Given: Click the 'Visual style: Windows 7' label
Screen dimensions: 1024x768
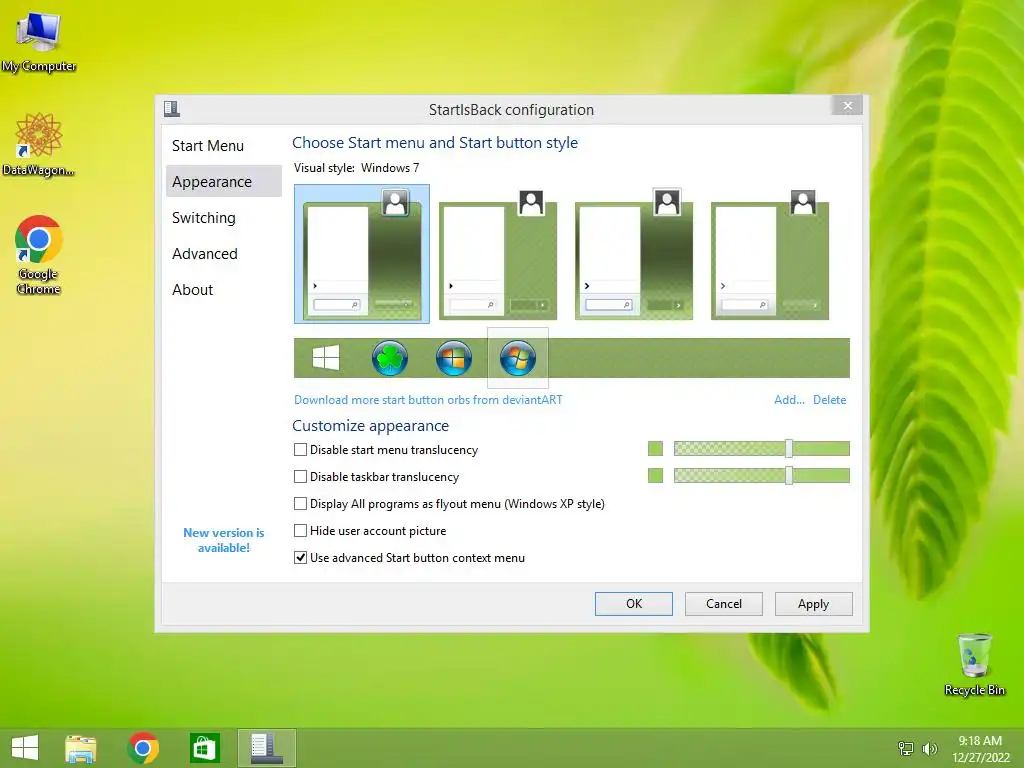Looking at the screenshot, I should tap(357, 168).
